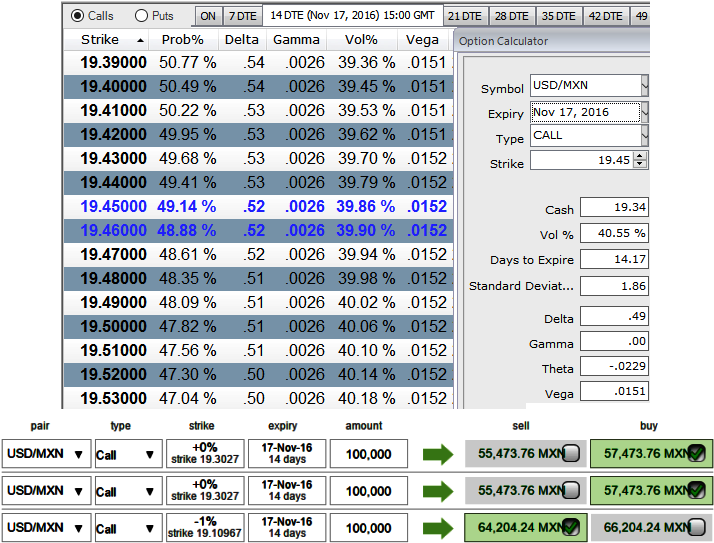Image resolution: width=714 pixels, height=543 pixels.
Task: Click the first row green arrow icon
Action: point(438,455)
